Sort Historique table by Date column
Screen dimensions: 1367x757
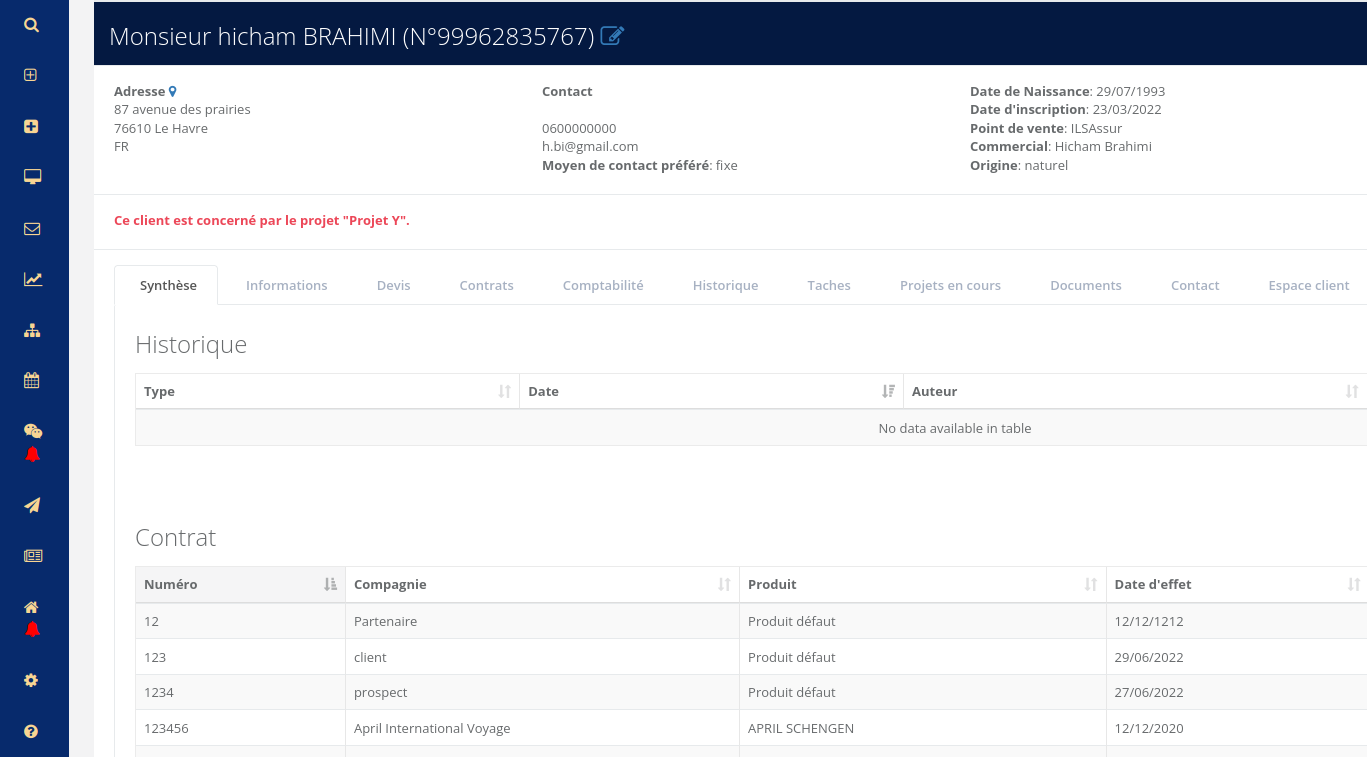pos(710,392)
